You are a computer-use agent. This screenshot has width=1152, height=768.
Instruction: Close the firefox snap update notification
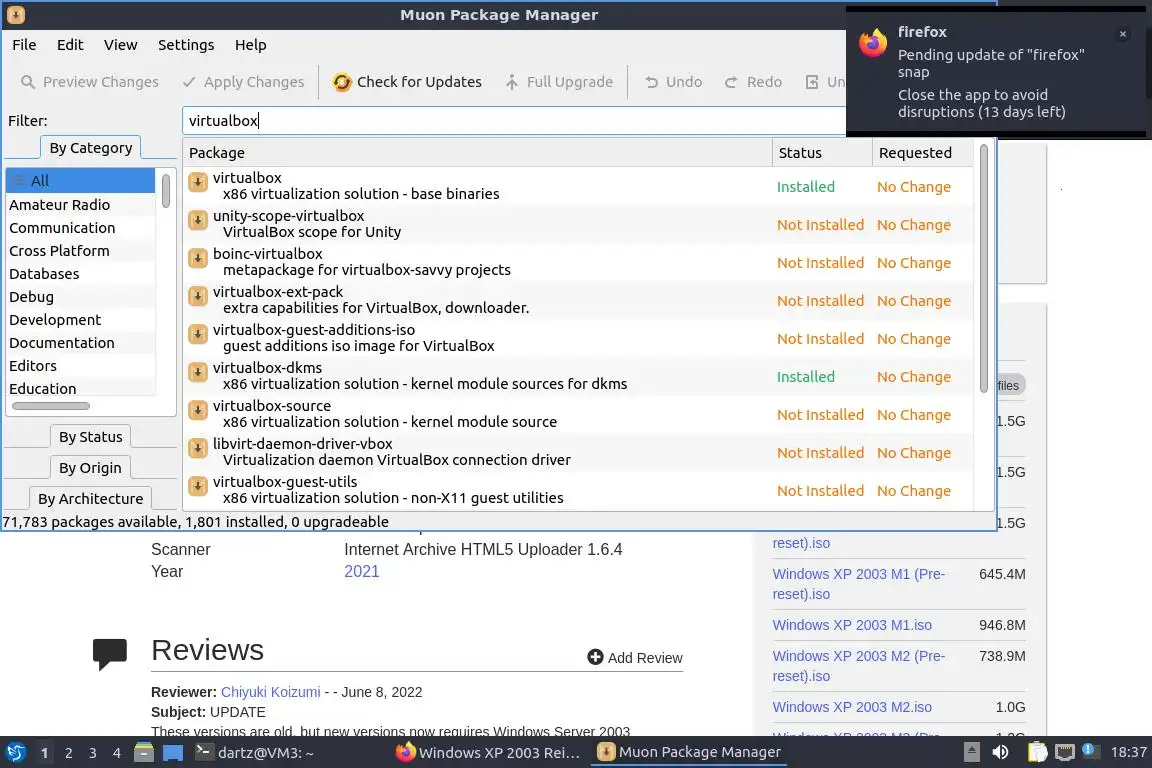(x=1123, y=34)
